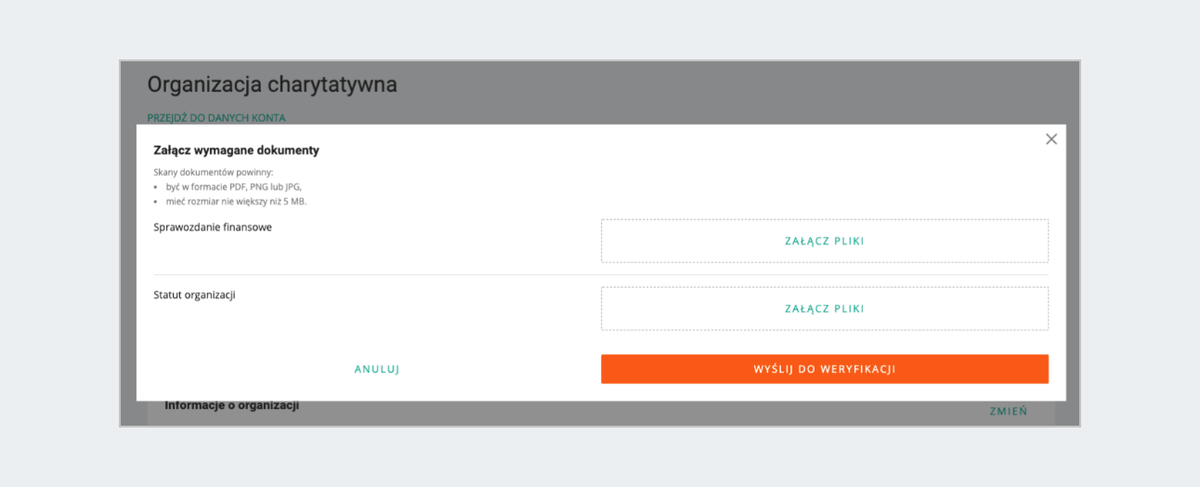Close the document upload dialog with X
The image size is (1200, 487).
point(1051,139)
